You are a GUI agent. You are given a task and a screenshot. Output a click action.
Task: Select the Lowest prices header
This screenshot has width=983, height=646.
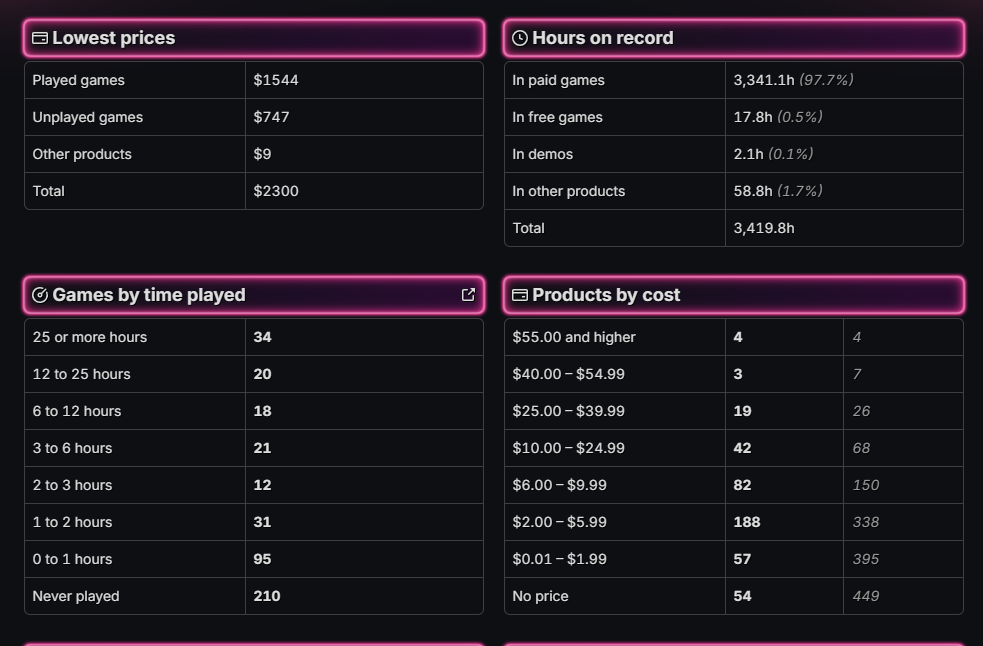(254, 38)
